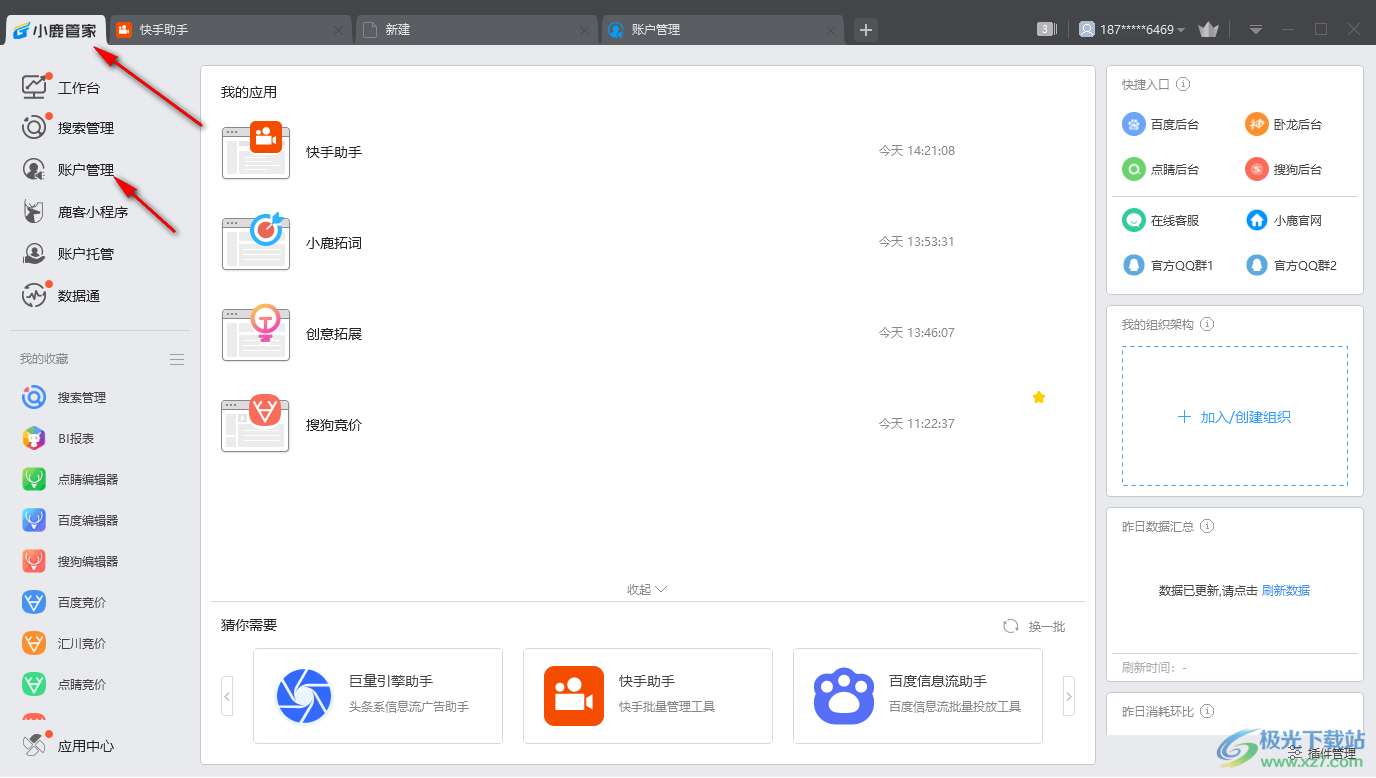
Task: Show previous recommended apps arrow
Action: coord(227,696)
